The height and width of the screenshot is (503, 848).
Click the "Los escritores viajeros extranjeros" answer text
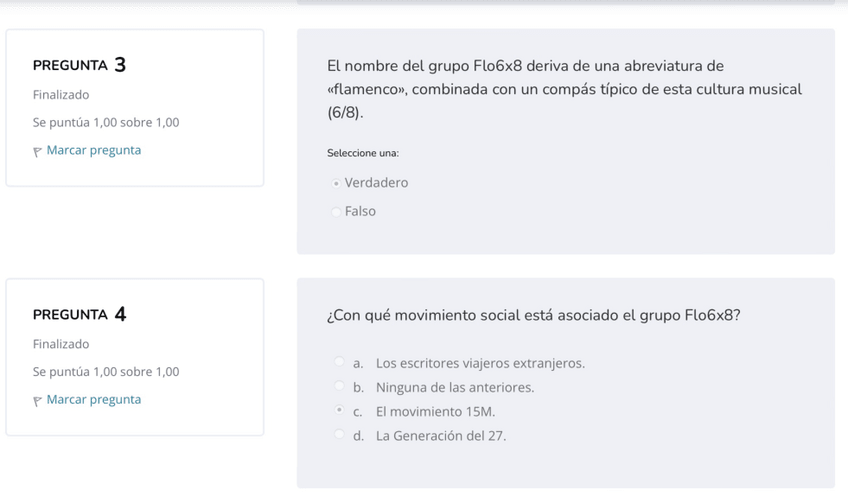pos(480,363)
